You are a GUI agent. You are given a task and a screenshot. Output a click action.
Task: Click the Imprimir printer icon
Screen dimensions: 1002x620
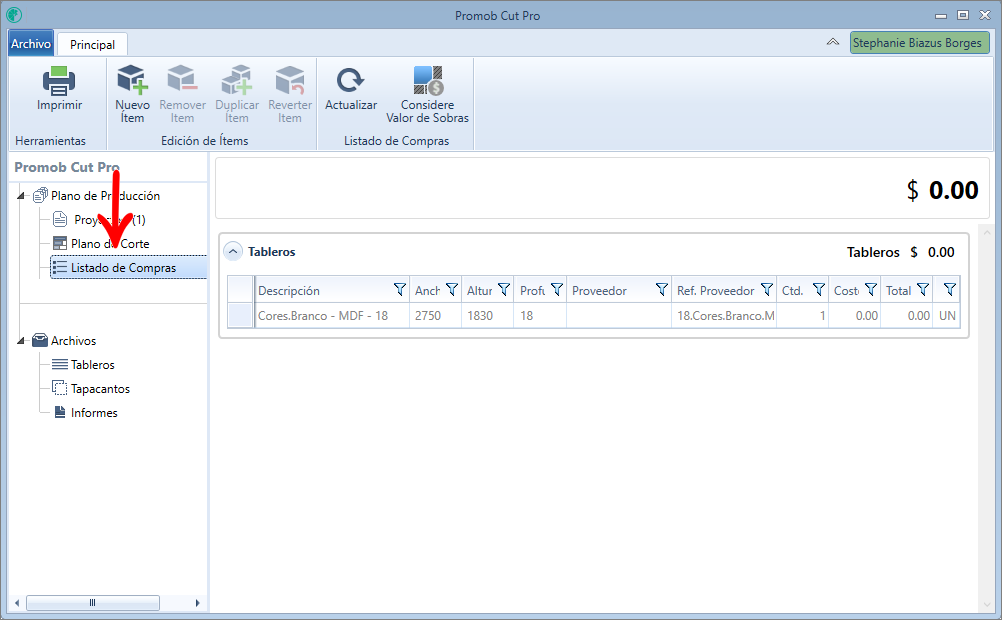(59, 81)
